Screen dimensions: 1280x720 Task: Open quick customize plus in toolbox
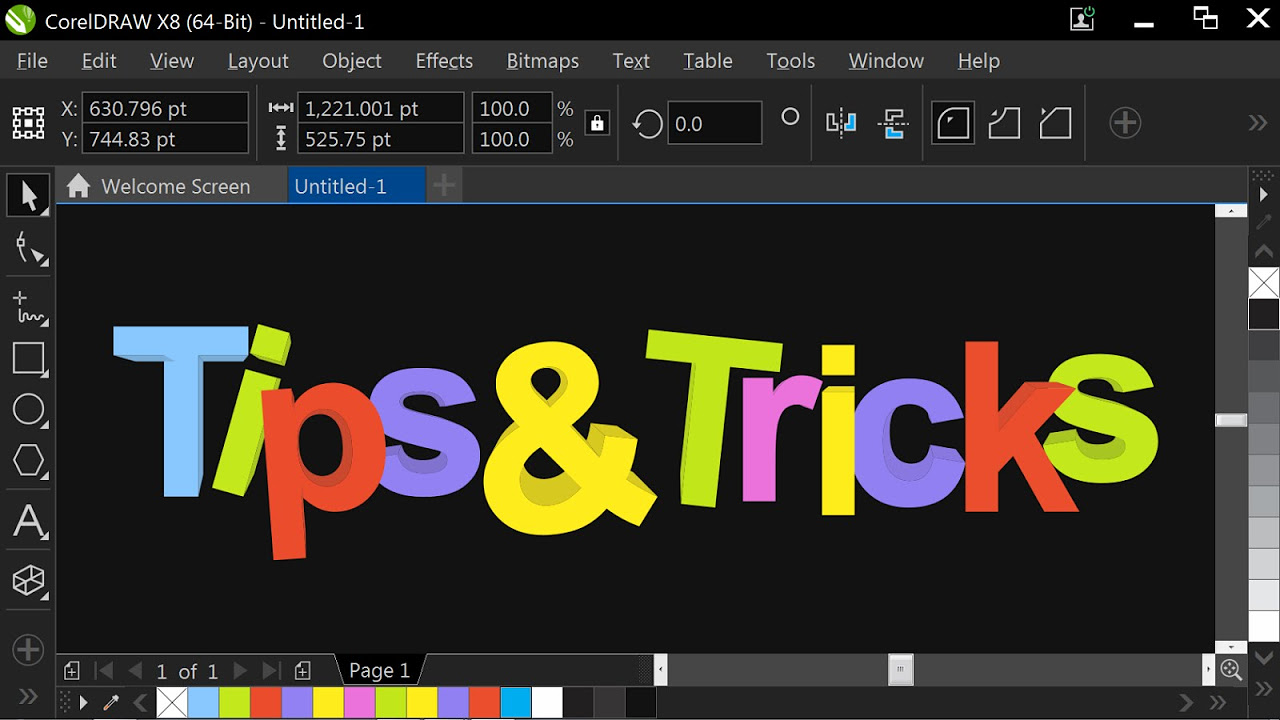pyautogui.click(x=28, y=650)
